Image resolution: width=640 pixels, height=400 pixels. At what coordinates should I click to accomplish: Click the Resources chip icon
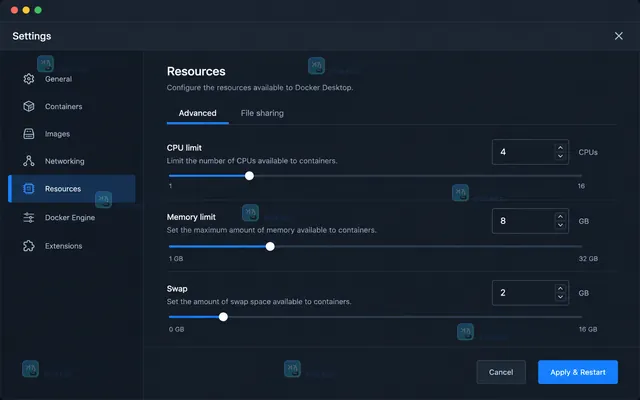click(x=29, y=189)
